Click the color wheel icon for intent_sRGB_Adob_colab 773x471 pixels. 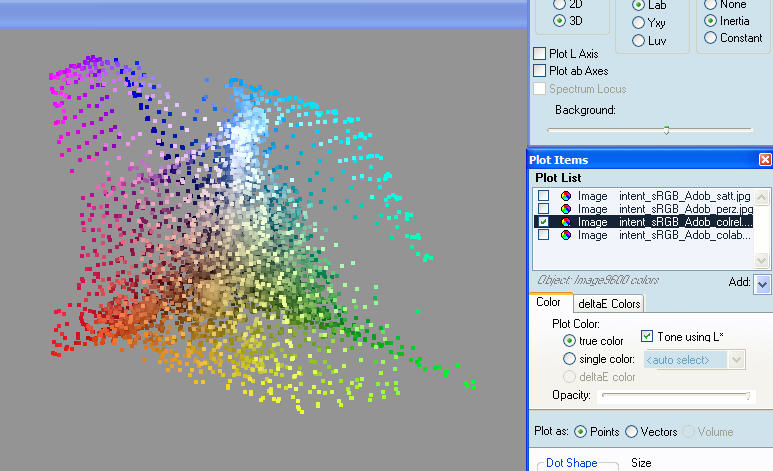pyautogui.click(x=566, y=235)
